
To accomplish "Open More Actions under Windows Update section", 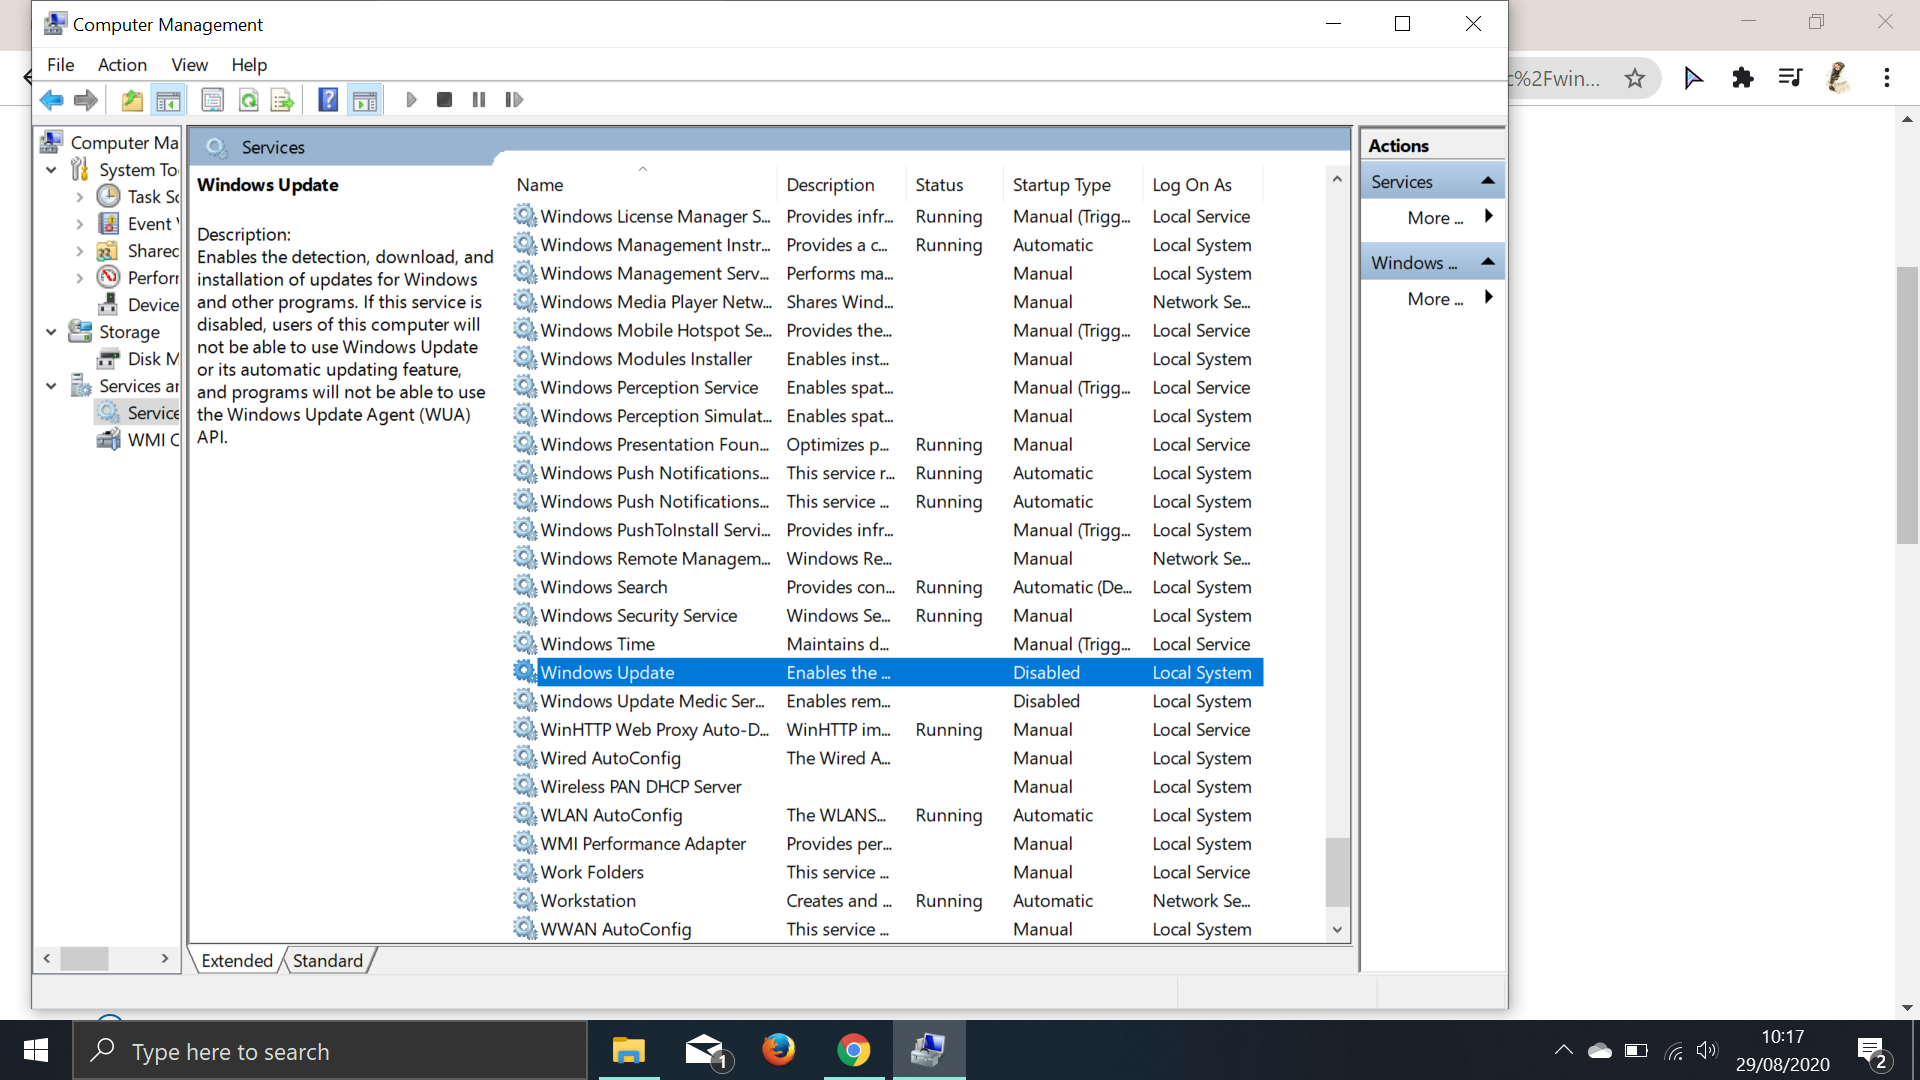I will pyautogui.click(x=1434, y=299).
